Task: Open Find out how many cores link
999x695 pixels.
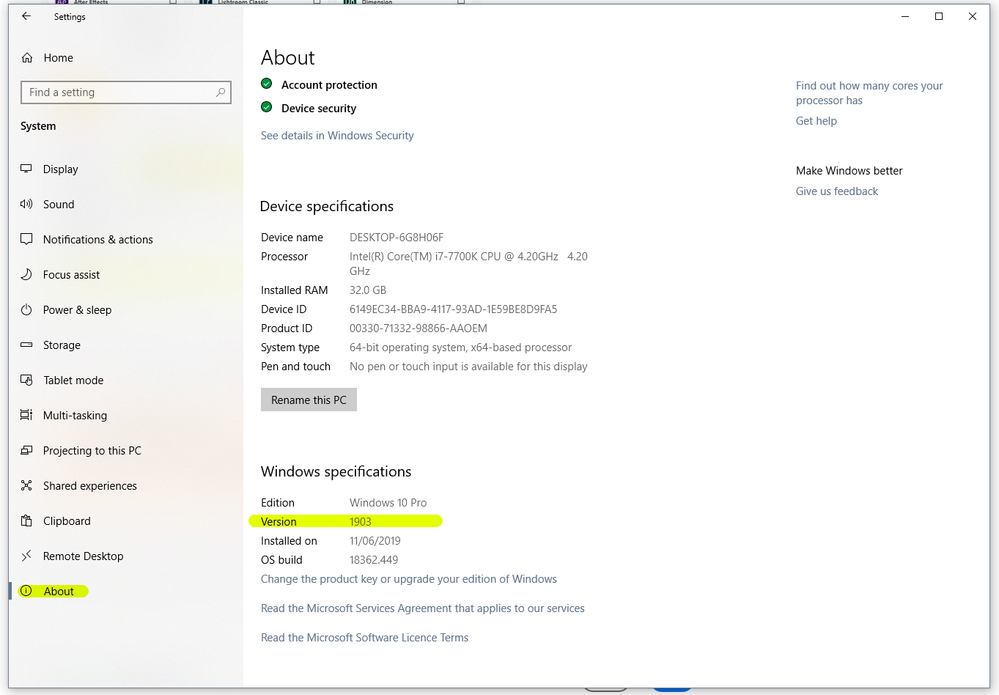Action: point(869,93)
